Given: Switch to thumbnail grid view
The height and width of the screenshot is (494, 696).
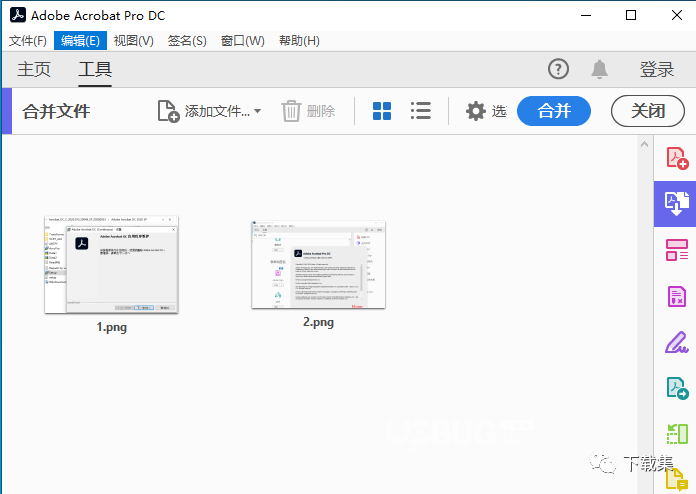Looking at the screenshot, I should tap(382, 111).
